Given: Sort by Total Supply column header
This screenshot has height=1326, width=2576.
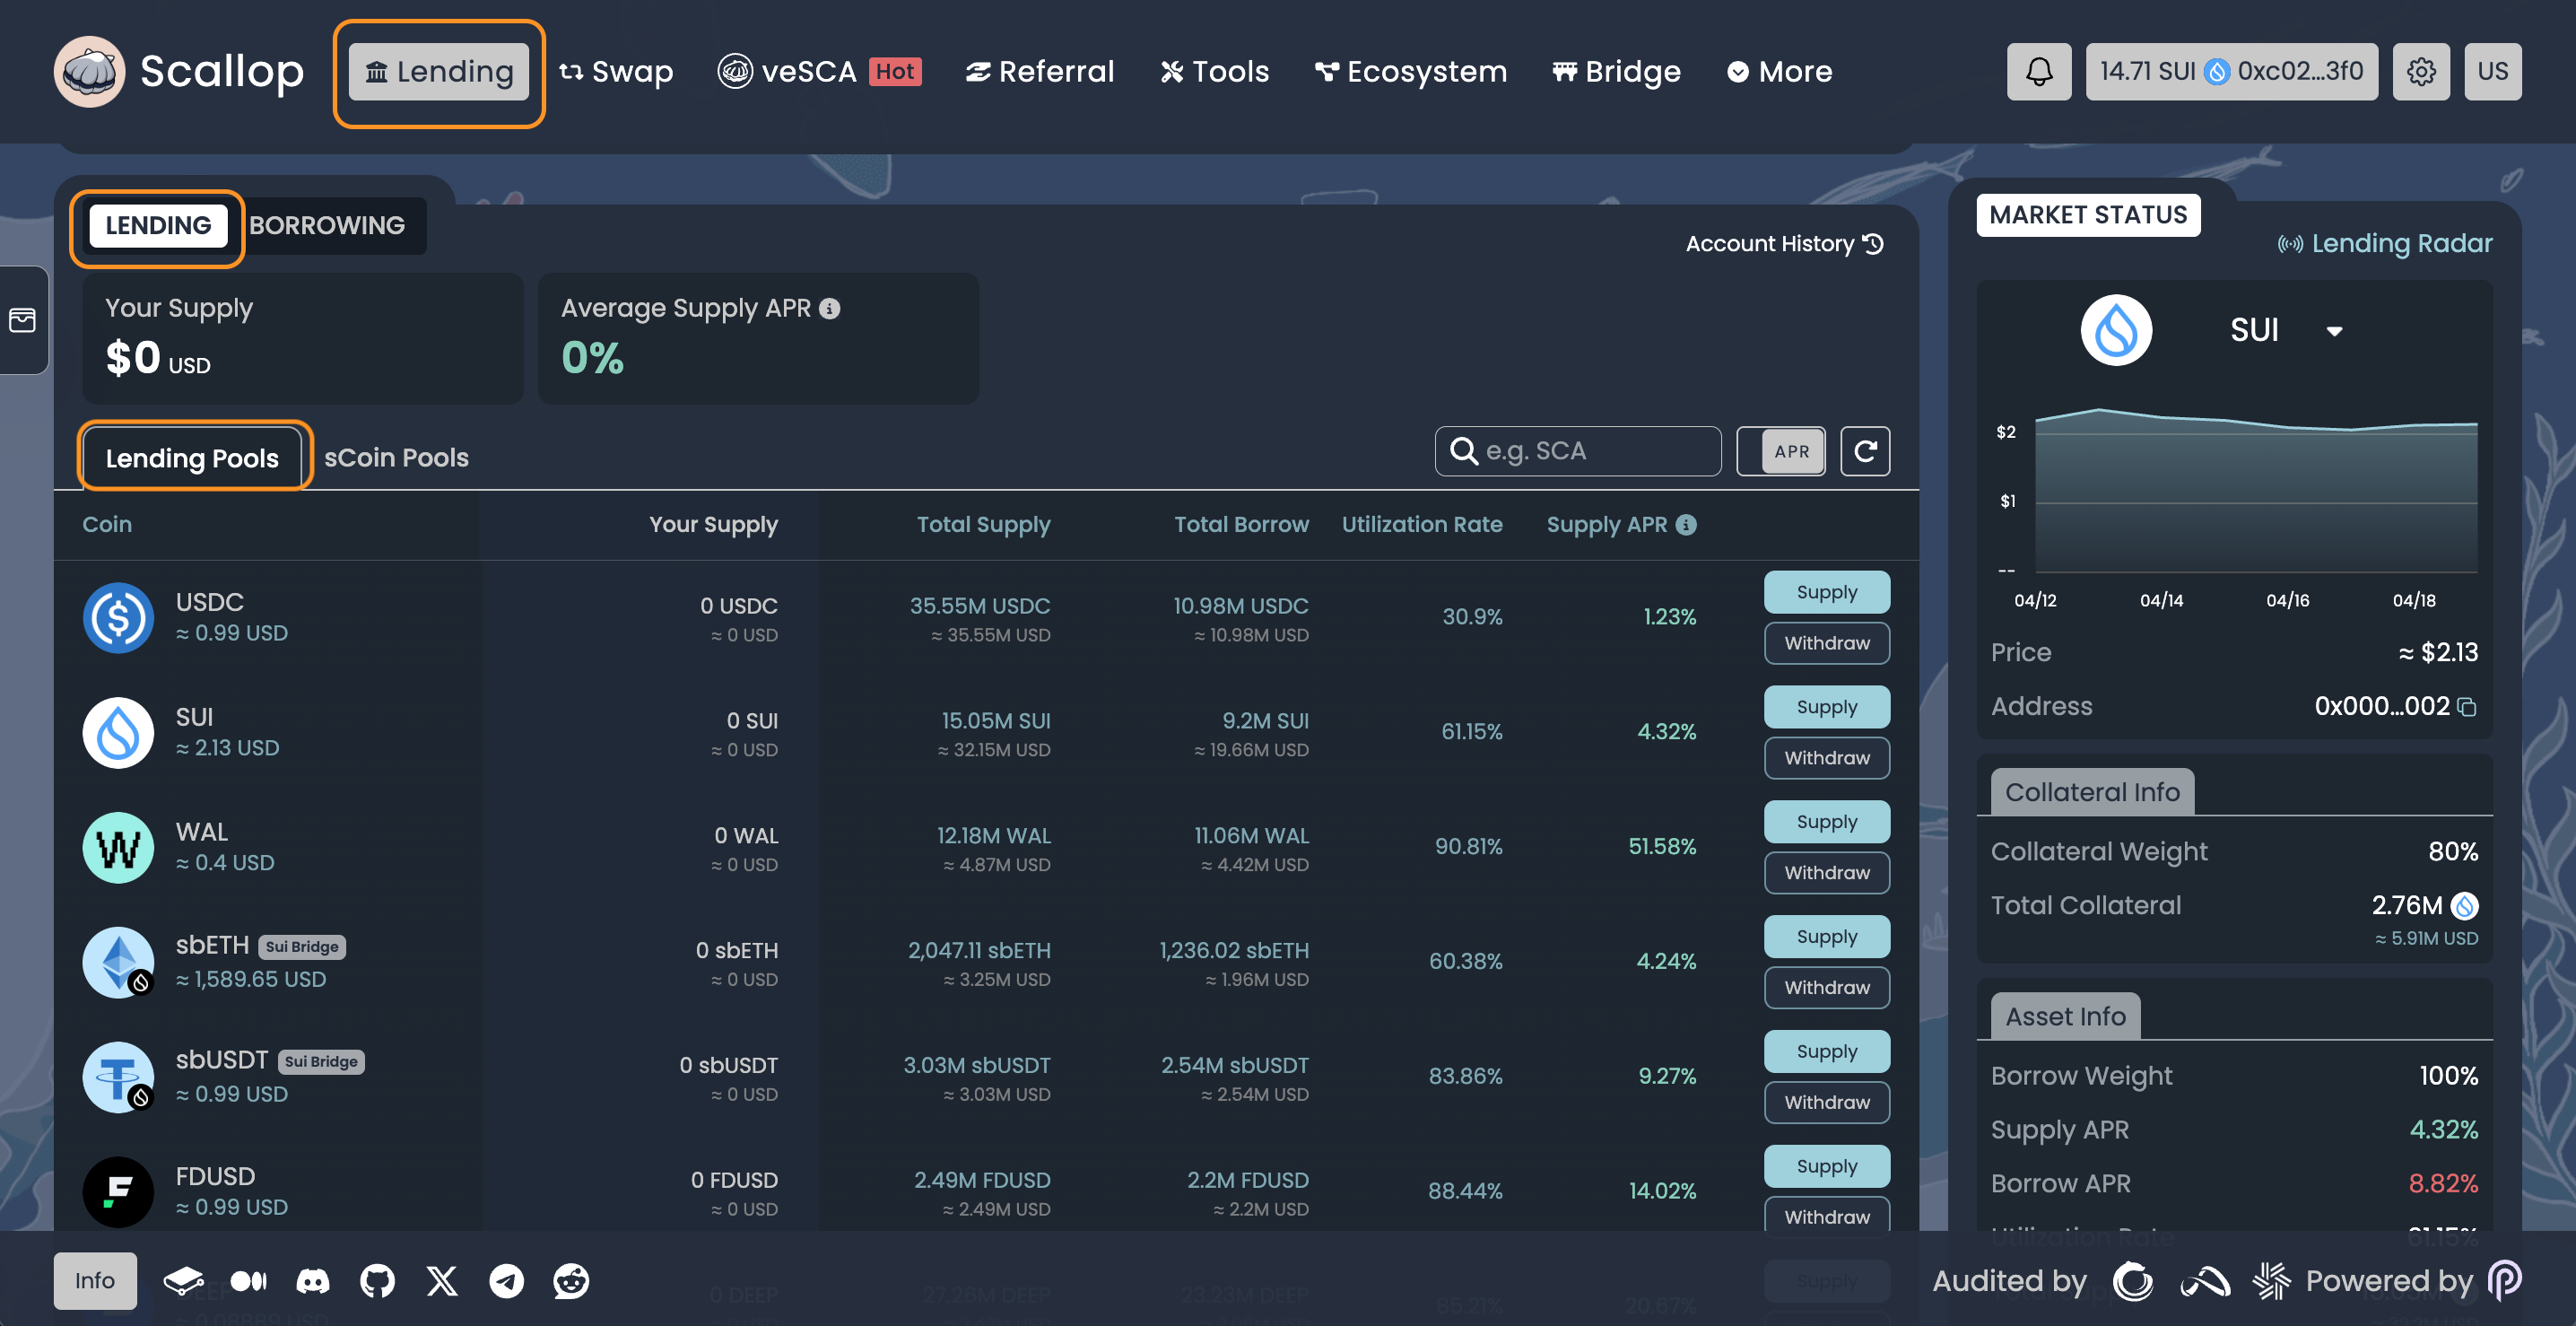Looking at the screenshot, I should click(983, 524).
